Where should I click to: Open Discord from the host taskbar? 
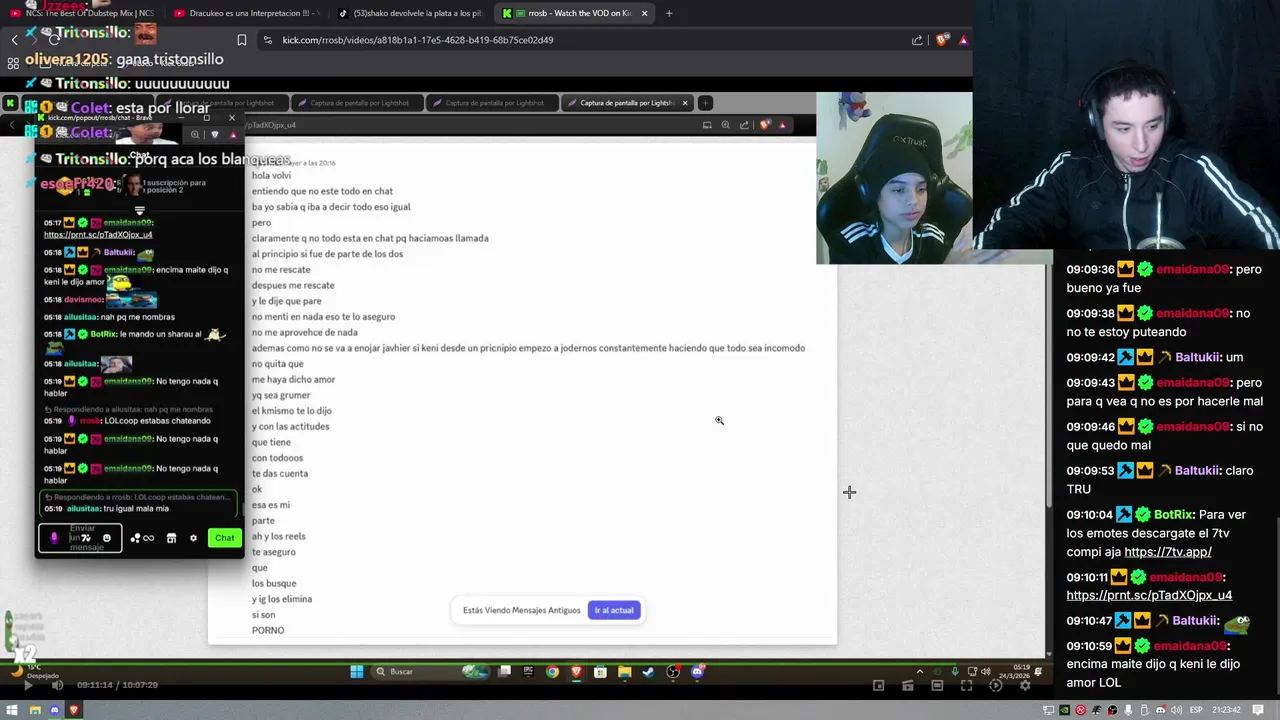[54, 710]
